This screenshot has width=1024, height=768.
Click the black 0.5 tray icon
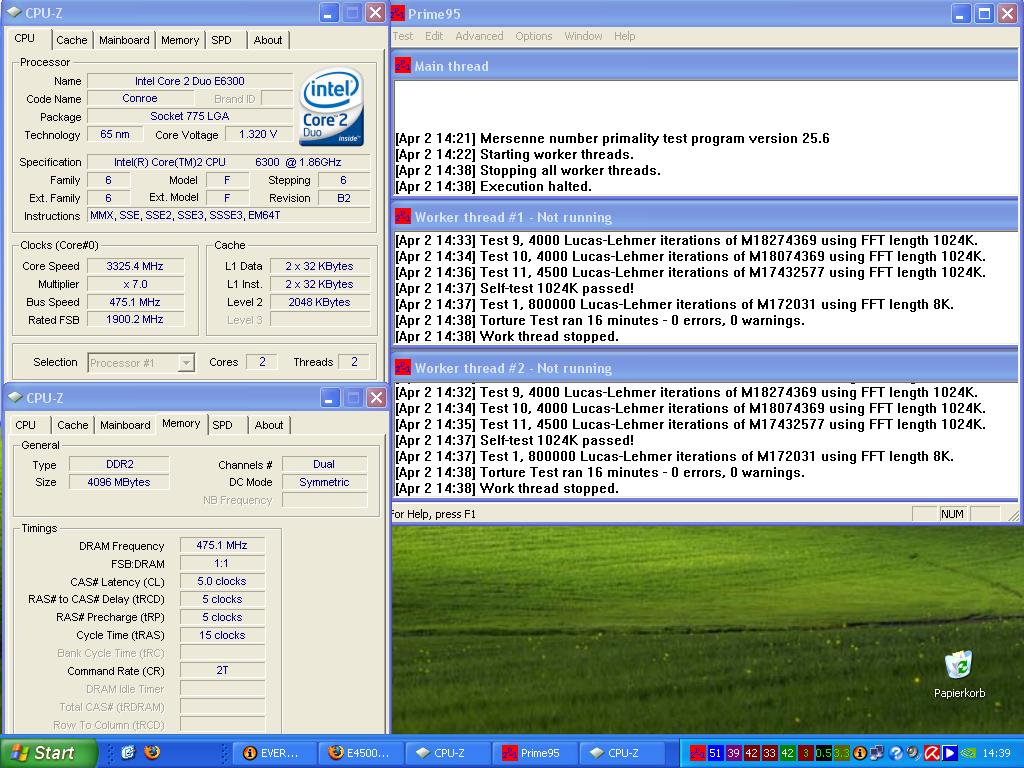point(824,753)
